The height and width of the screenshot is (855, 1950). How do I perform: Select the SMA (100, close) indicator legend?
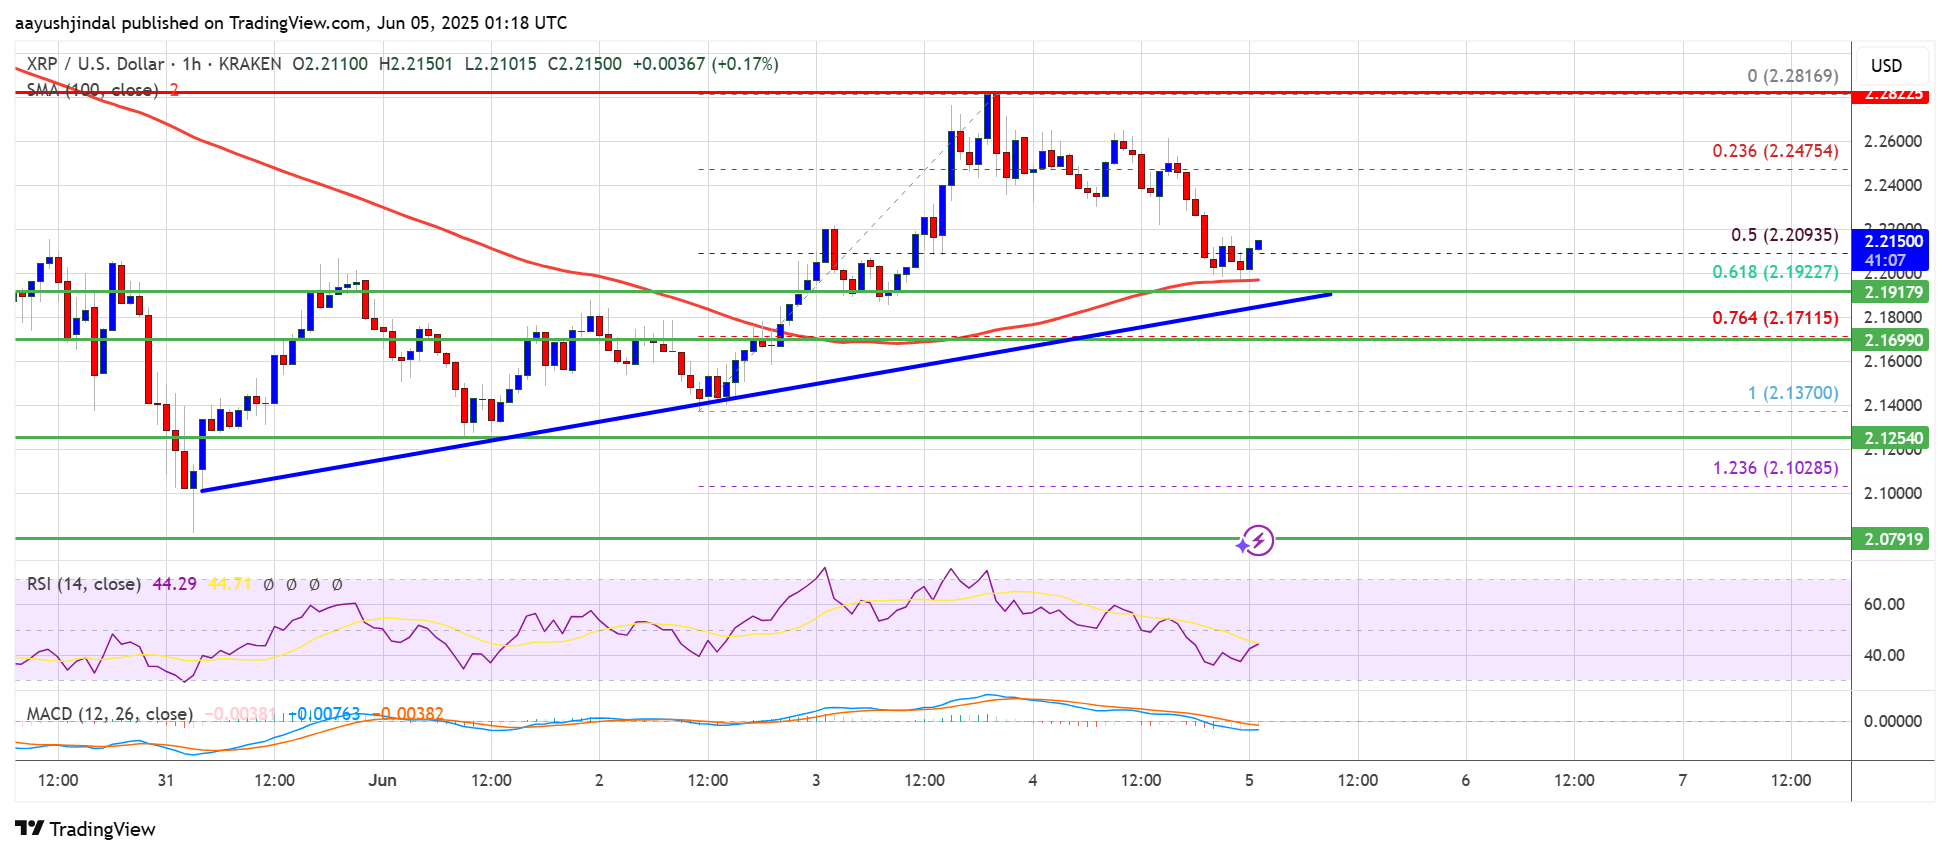[92, 90]
